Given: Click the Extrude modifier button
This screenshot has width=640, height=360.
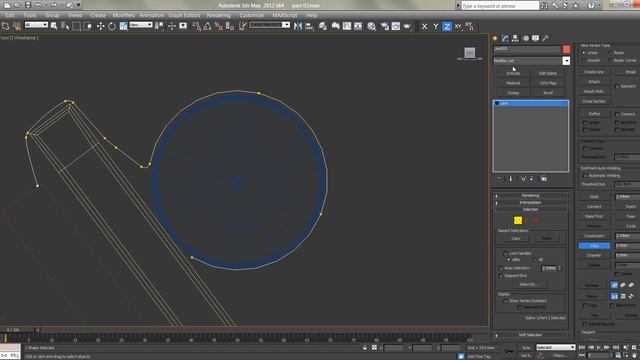Looking at the screenshot, I should pyautogui.click(x=513, y=73).
